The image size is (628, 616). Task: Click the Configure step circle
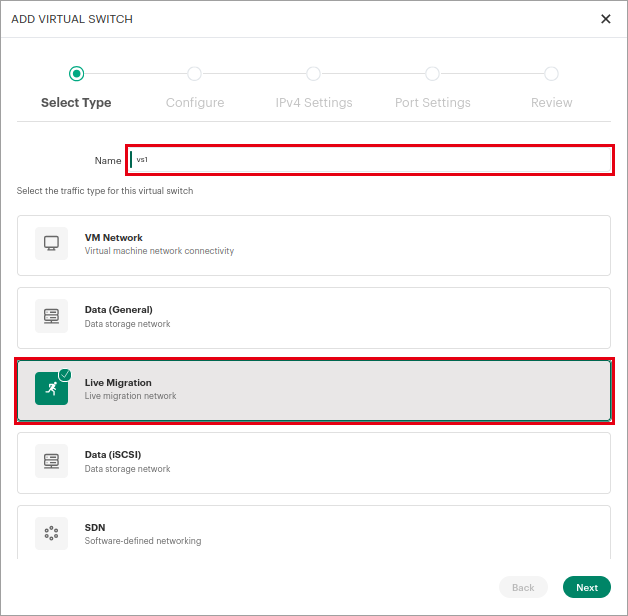195,74
